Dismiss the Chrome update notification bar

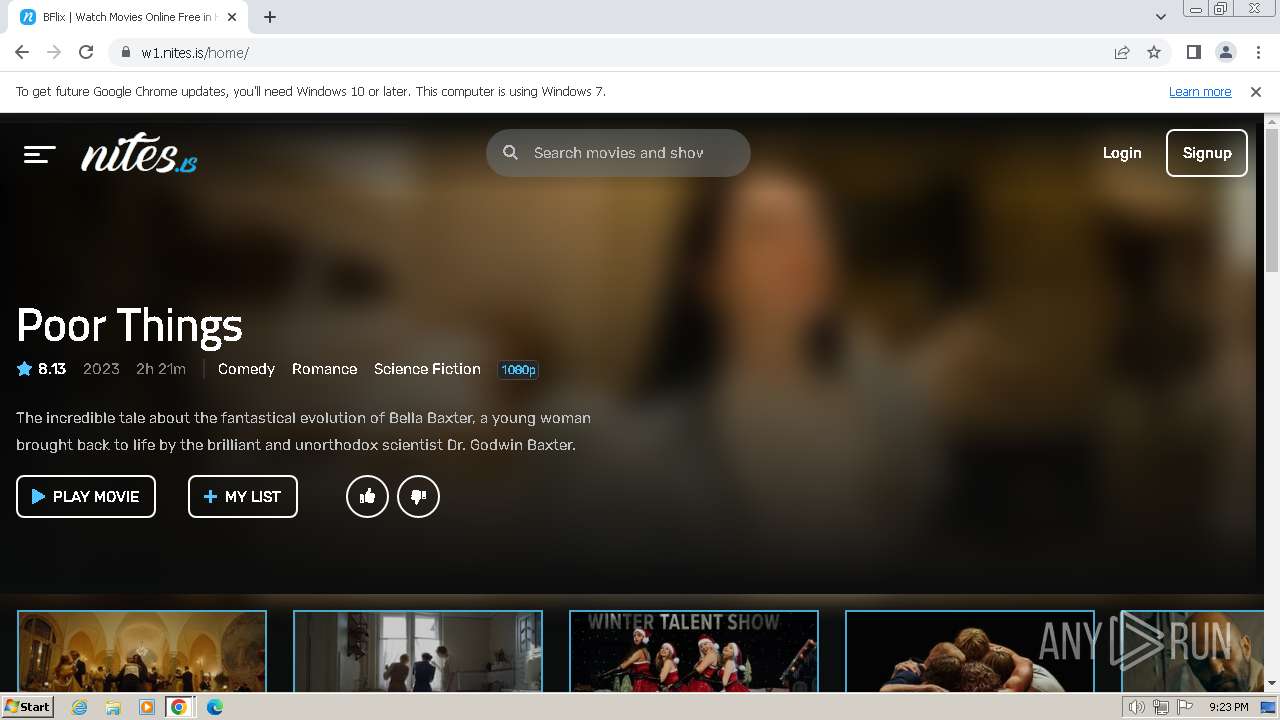tap(1256, 91)
